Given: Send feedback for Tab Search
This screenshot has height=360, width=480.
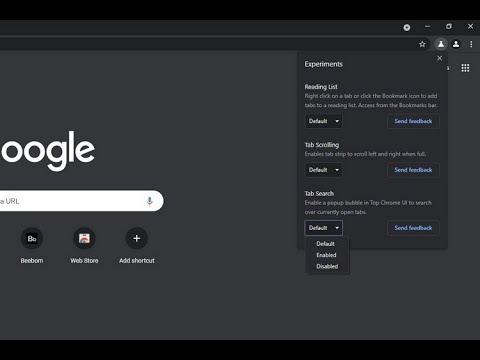Looking at the screenshot, I should click(x=413, y=228).
